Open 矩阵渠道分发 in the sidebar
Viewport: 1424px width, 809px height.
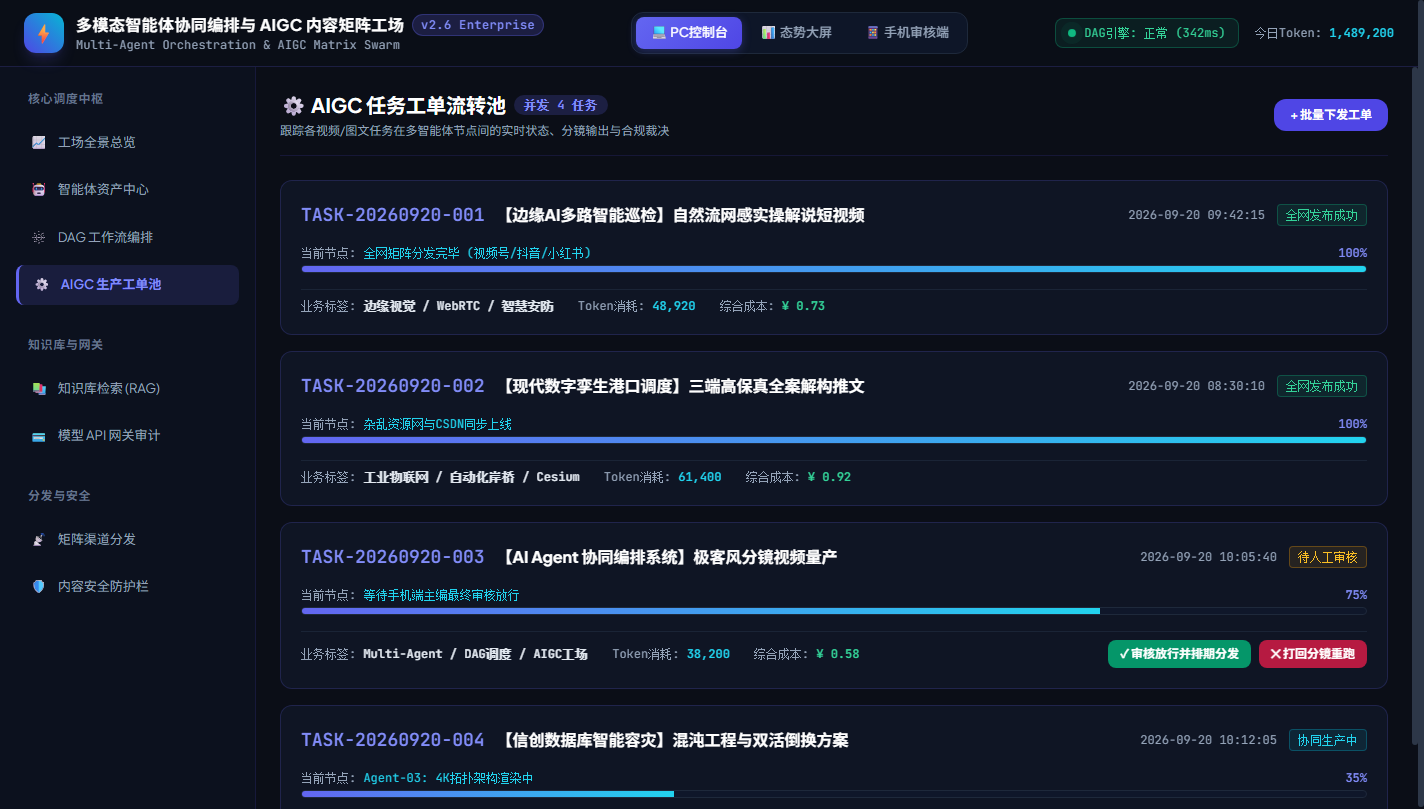click(128, 539)
